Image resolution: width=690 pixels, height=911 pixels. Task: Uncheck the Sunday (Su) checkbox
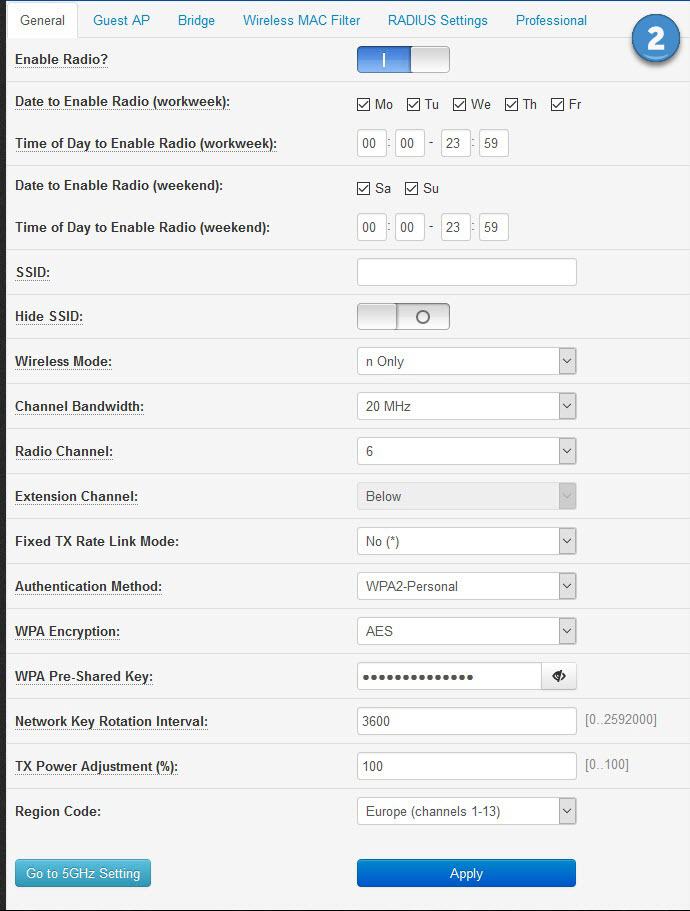point(411,189)
